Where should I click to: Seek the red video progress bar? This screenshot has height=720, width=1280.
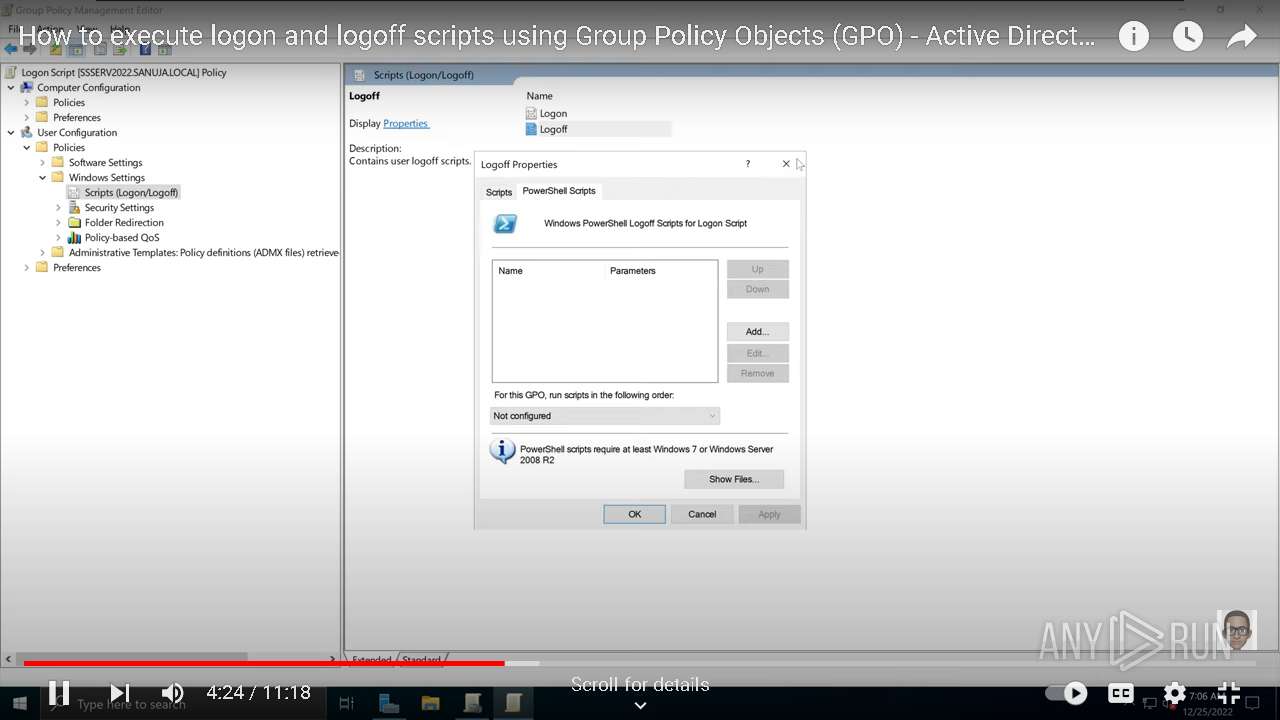264,663
